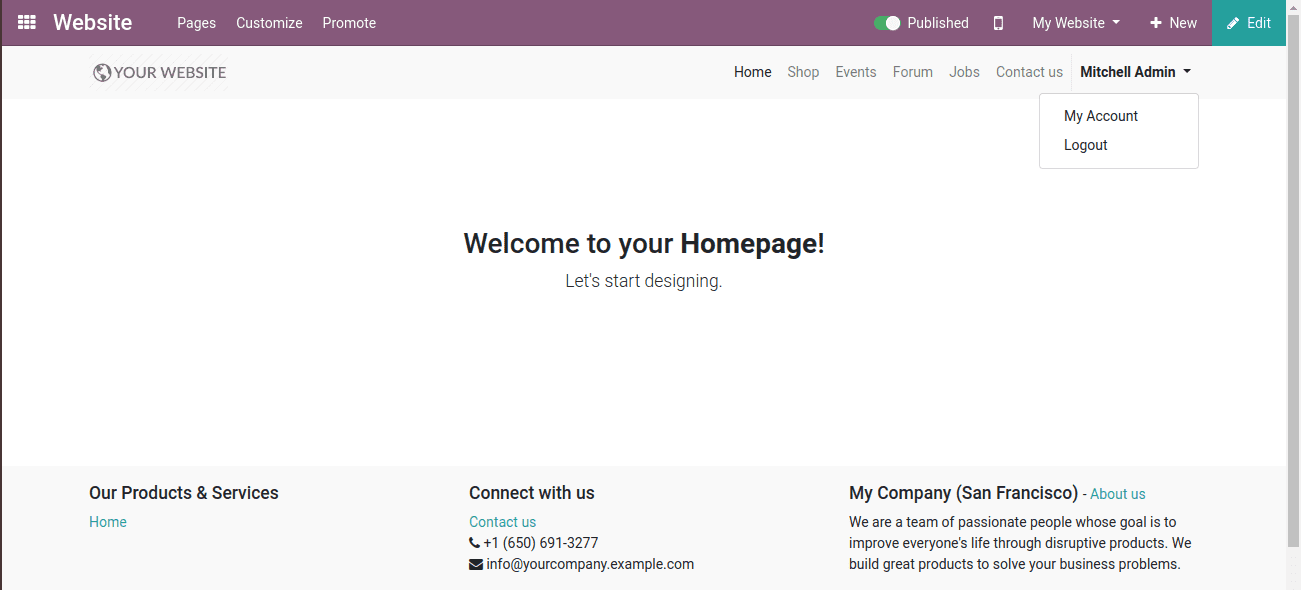Click My Company (San Francisco) heading
Screen dimensions: 1301x590
pyautogui.click(x=964, y=493)
